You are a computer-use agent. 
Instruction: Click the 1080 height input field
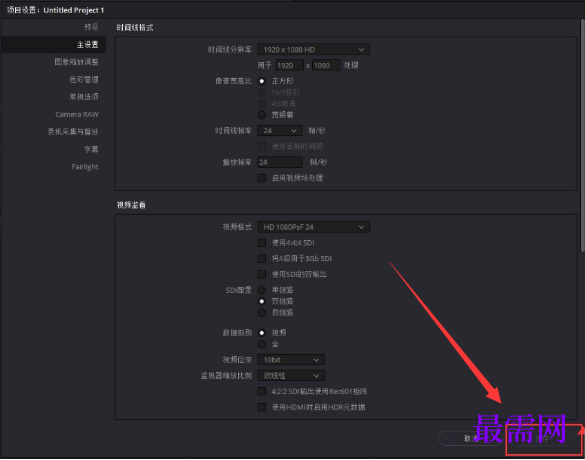point(326,65)
